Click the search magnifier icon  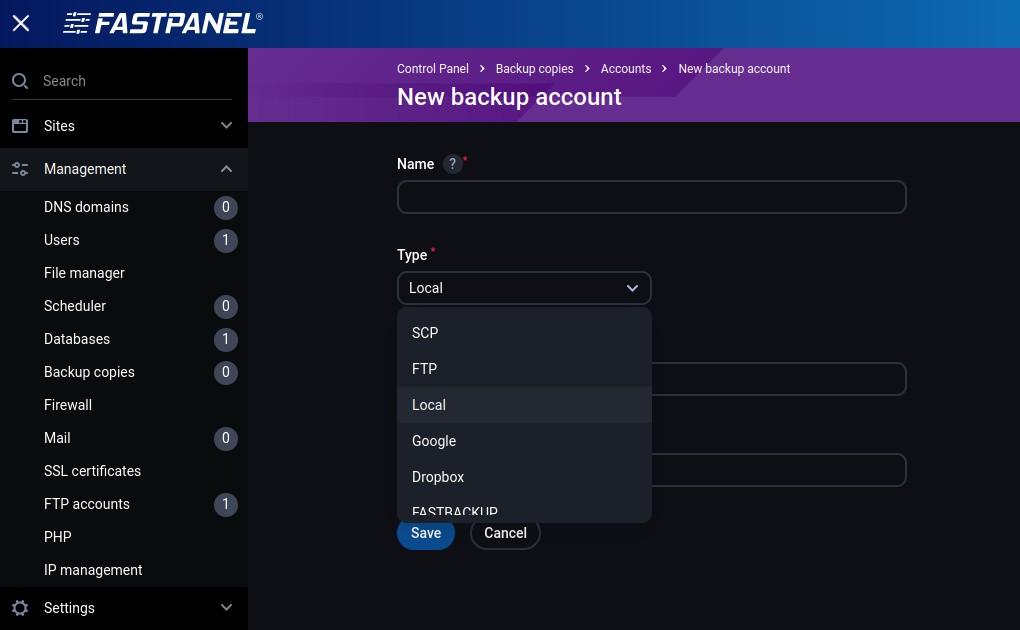20,81
